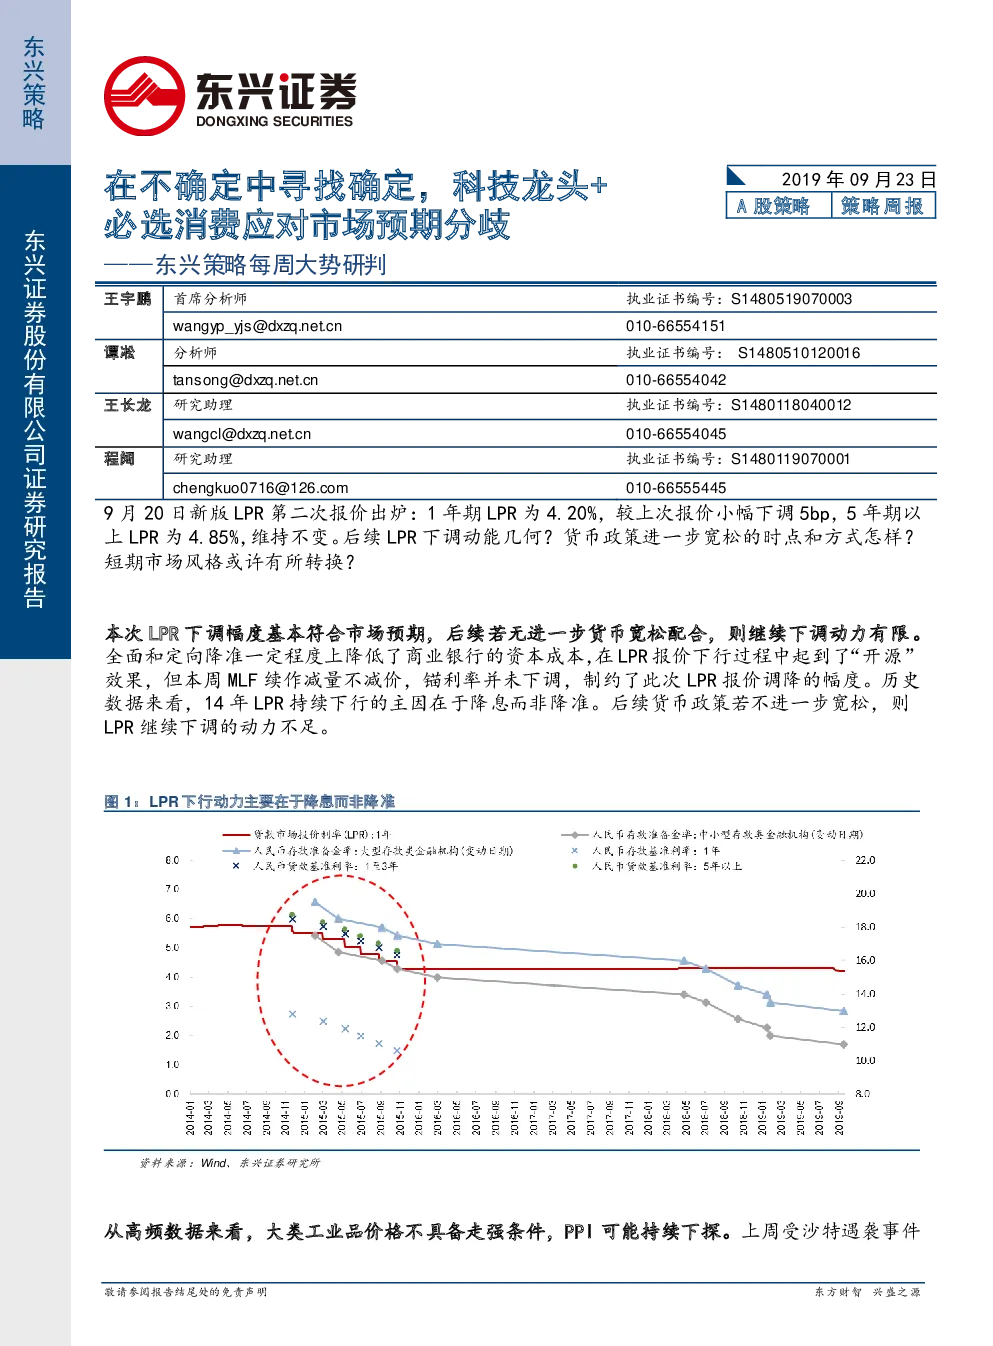Click the '东兴证券' company name beside the logo
993x1346 pixels.
click(276, 91)
